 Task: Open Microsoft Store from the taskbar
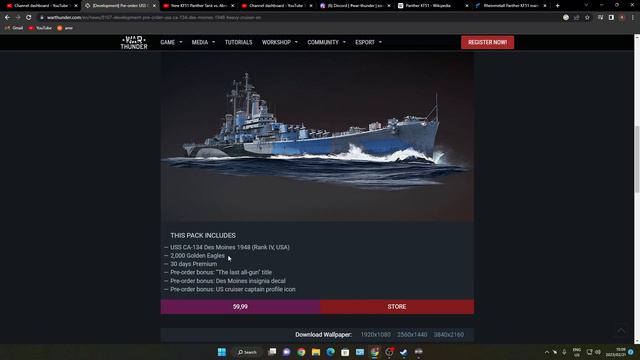345,352
